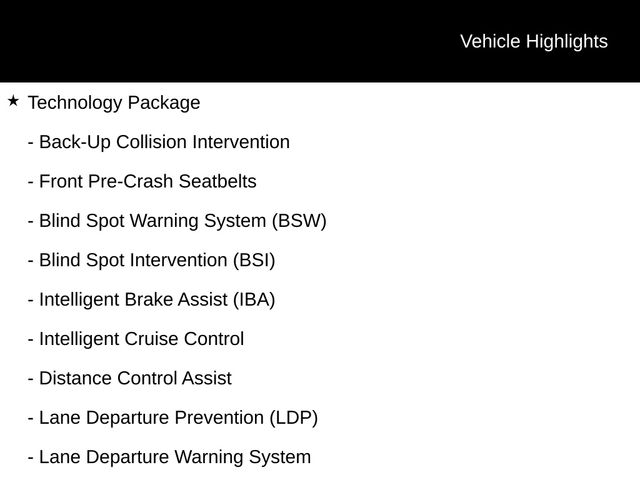The image size is (640, 480).
Task: Click Intelligent Cruise Control entry
Action: [x=136, y=339]
